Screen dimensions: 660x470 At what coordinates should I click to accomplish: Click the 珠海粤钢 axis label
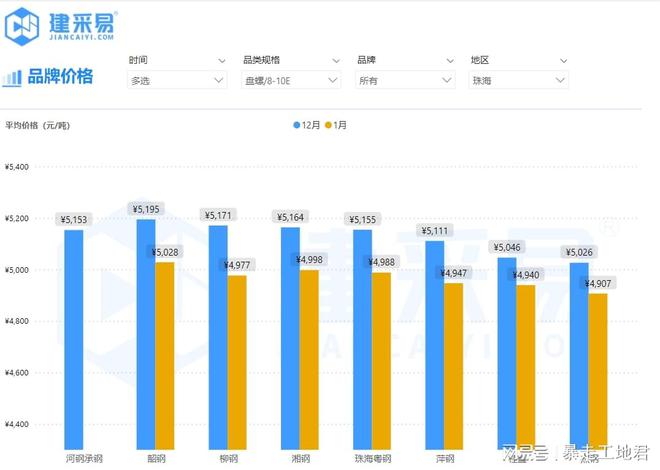coord(373,458)
